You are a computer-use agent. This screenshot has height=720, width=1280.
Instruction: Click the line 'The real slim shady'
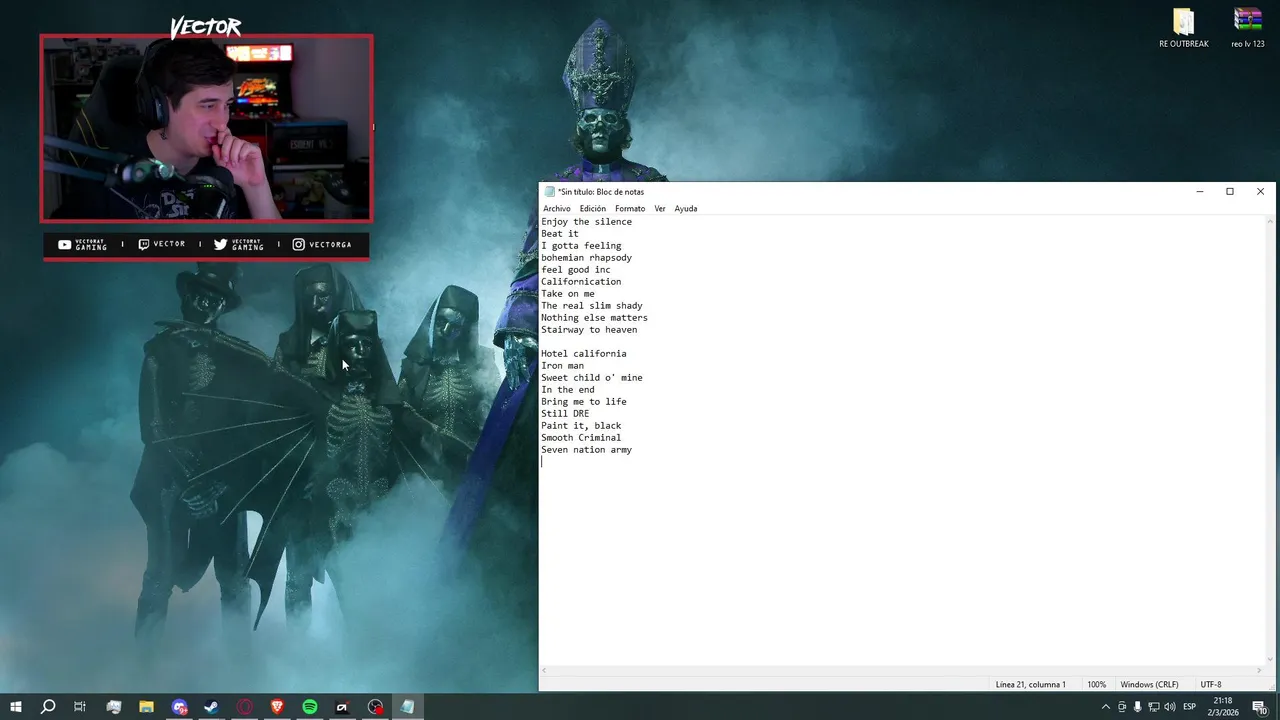[x=592, y=306]
